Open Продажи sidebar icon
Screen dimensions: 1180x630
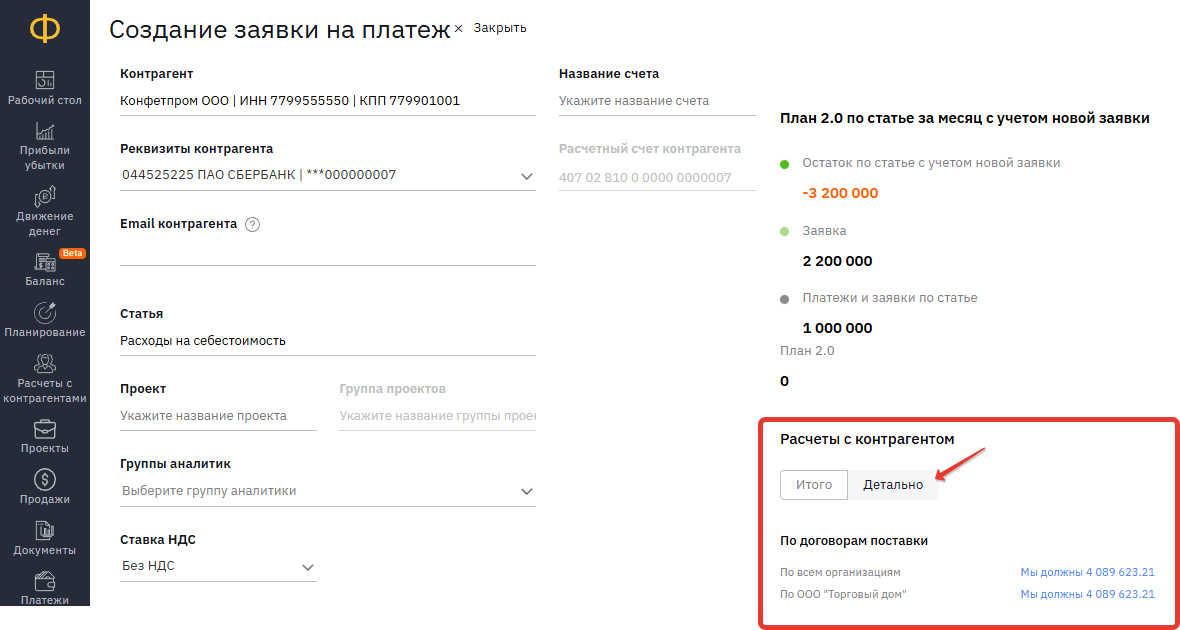coord(45,480)
